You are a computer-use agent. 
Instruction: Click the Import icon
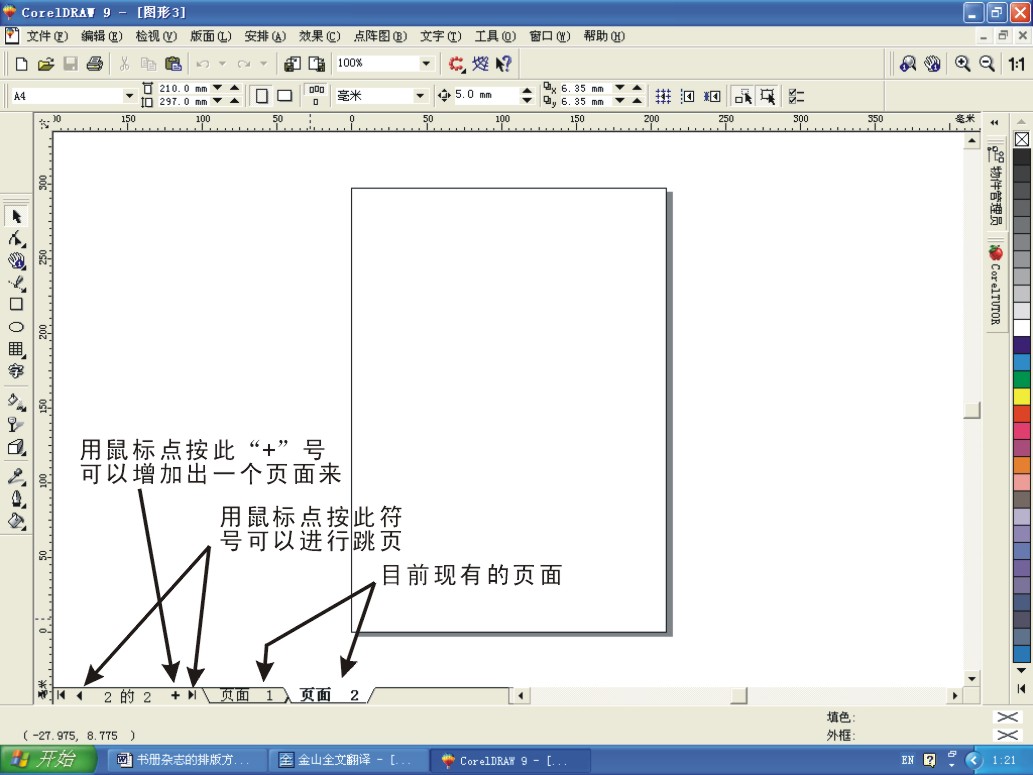click(293, 64)
